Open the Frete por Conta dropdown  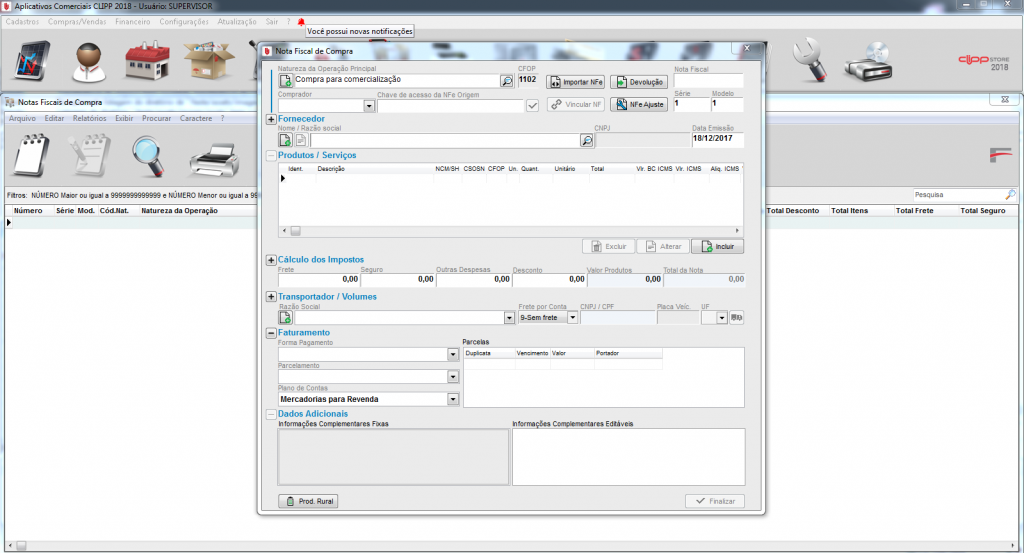point(573,317)
